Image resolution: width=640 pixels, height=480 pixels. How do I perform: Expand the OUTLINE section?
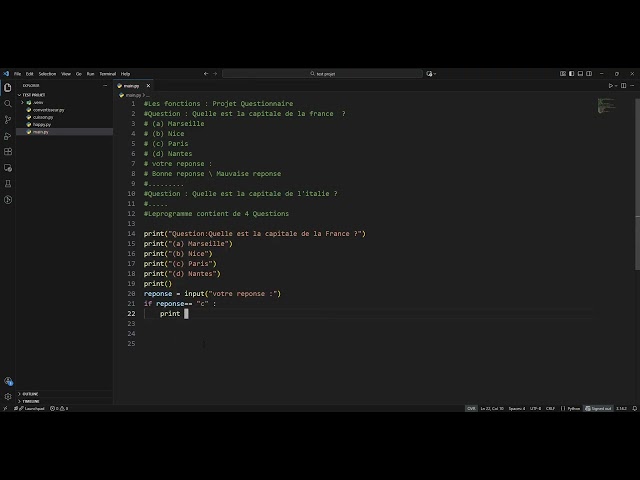coord(64,394)
